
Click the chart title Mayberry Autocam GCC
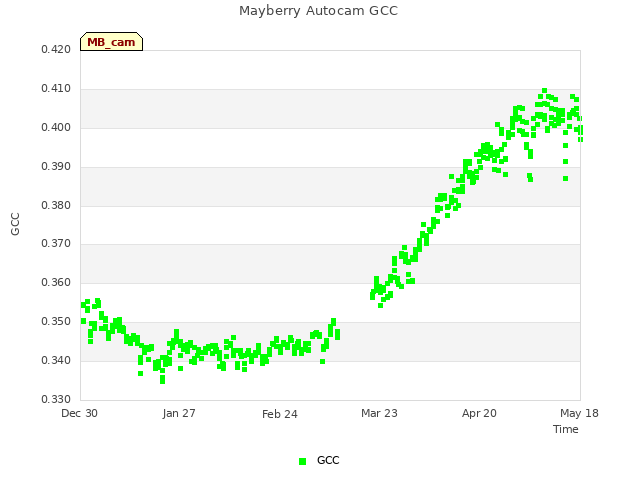[318, 11]
